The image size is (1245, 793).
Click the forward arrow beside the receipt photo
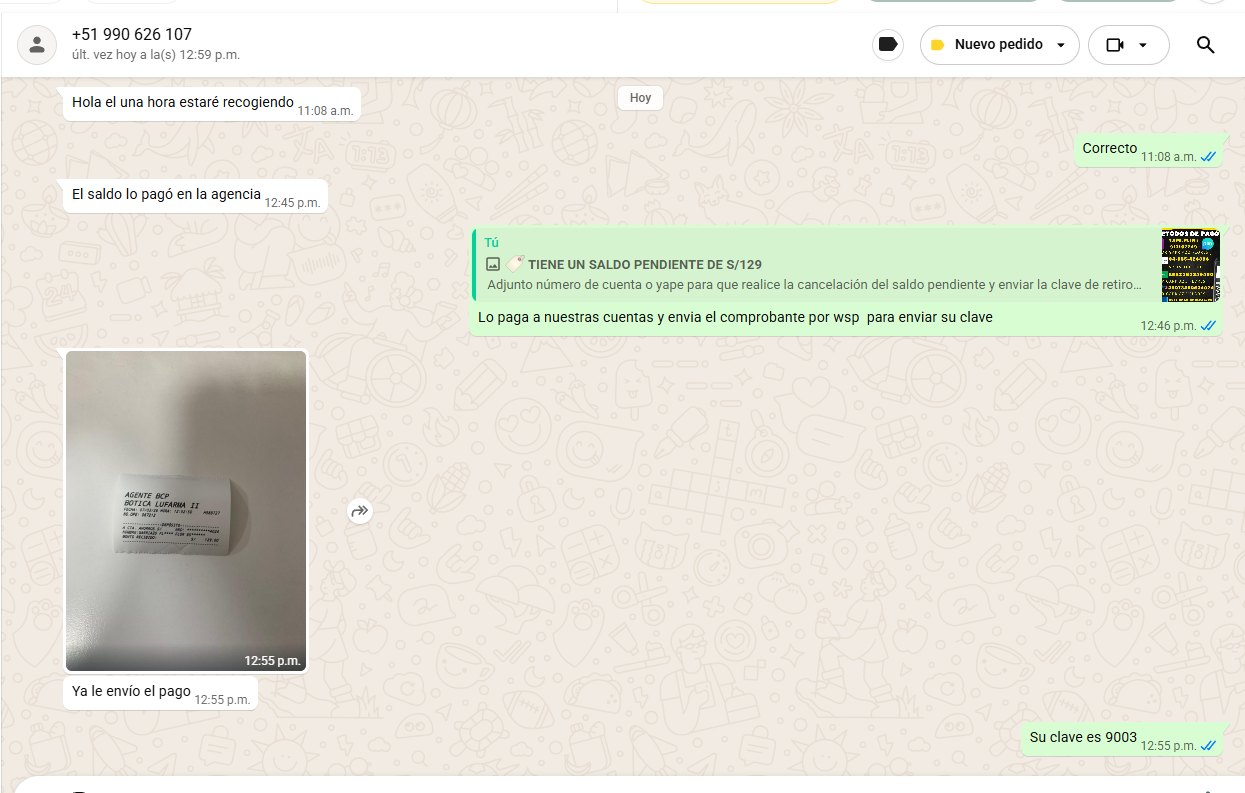tap(360, 511)
